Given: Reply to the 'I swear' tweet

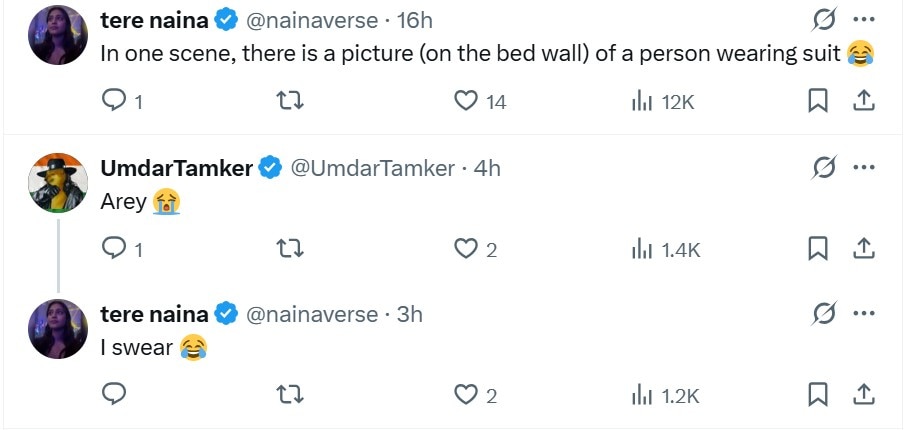Looking at the screenshot, I should pyautogui.click(x=115, y=396).
